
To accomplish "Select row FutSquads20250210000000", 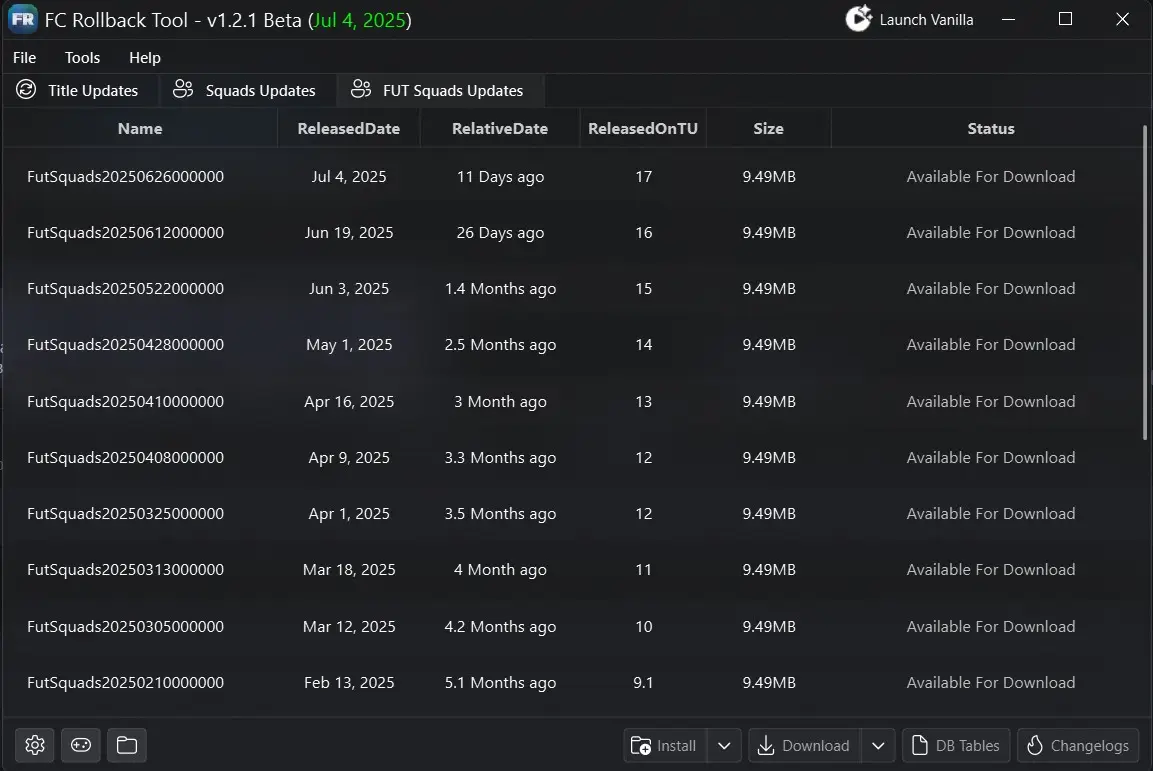I will pyautogui.click(x=572, y=683).
